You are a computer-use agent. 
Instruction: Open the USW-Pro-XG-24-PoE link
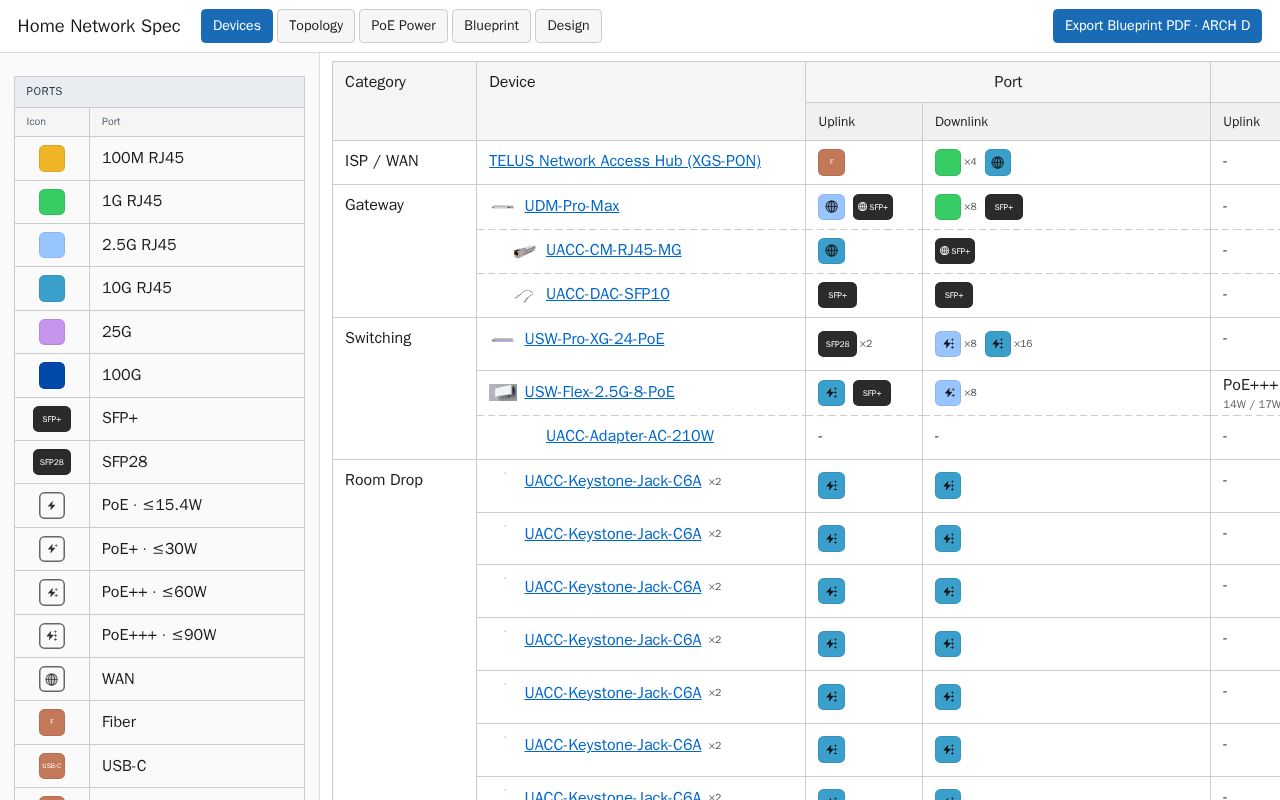click(x=594, y=339)
